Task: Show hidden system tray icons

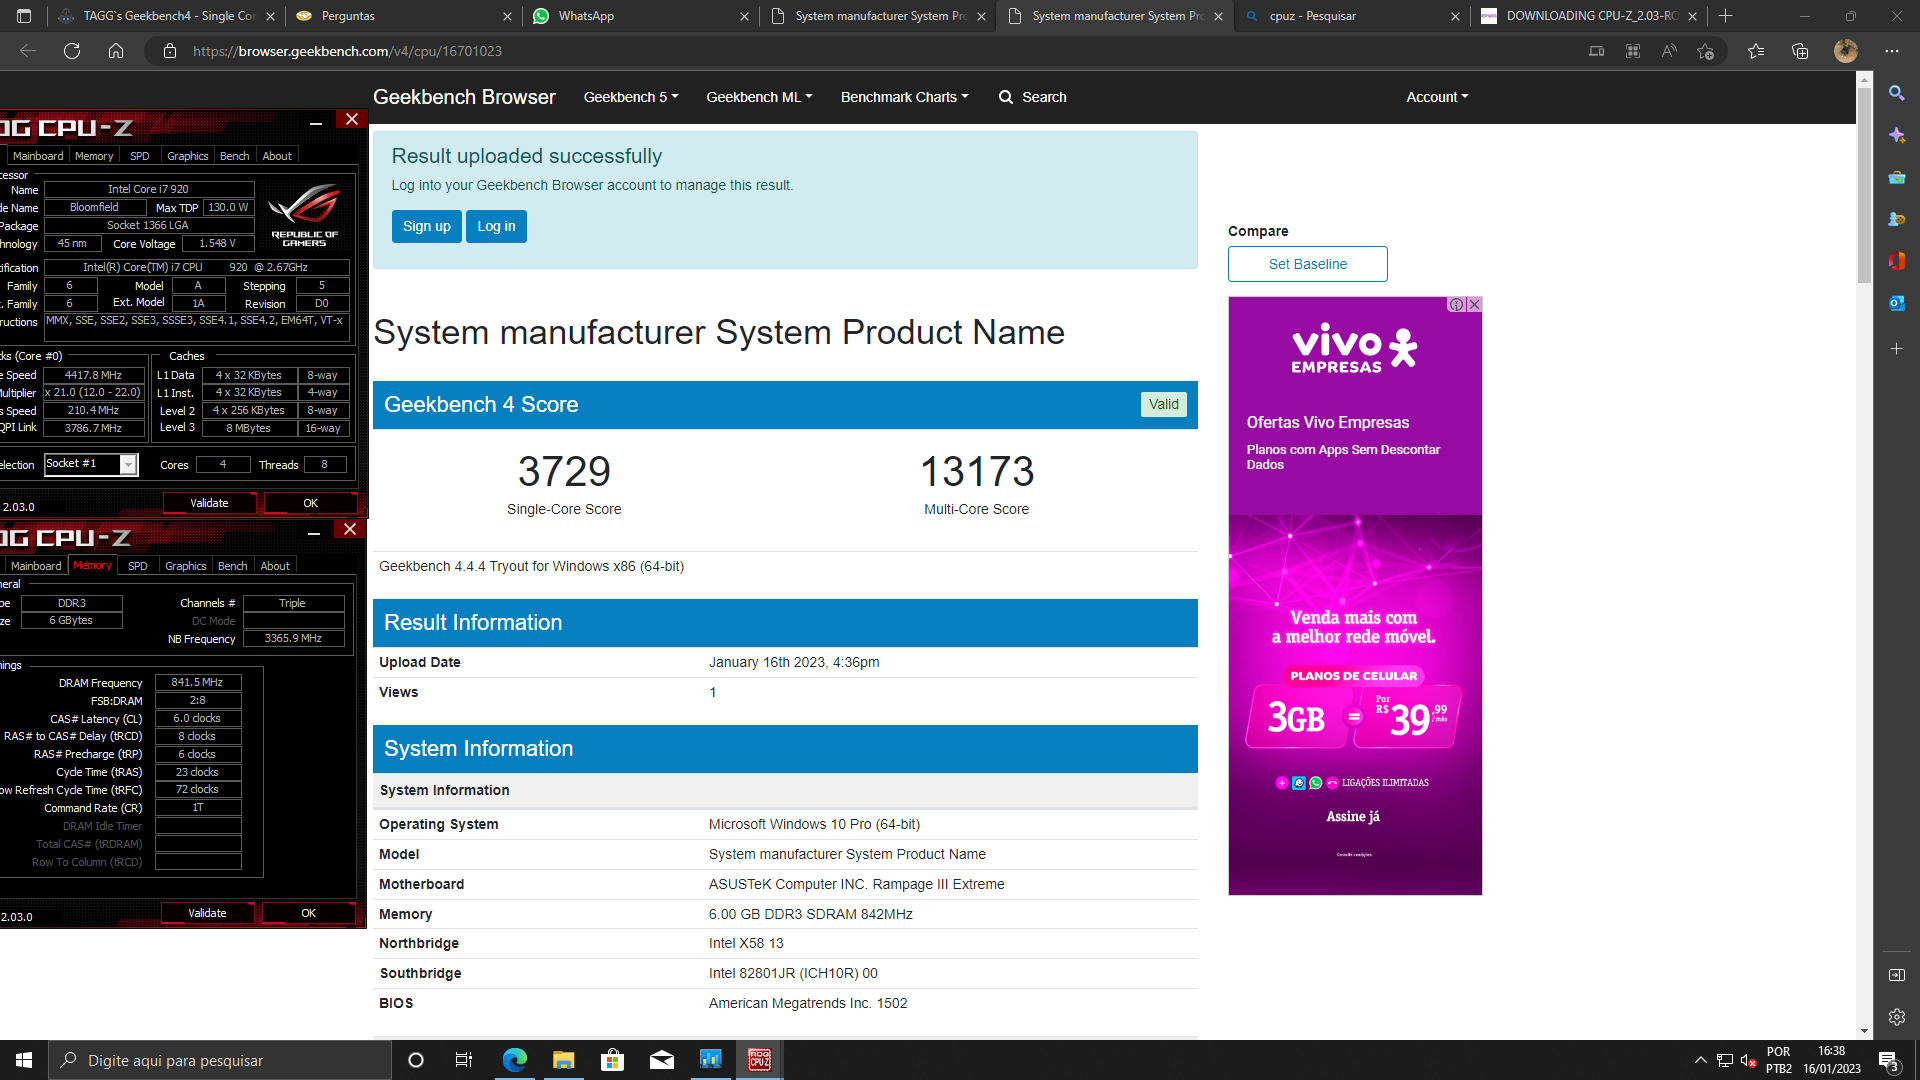Action: tap(1700, 1060)
